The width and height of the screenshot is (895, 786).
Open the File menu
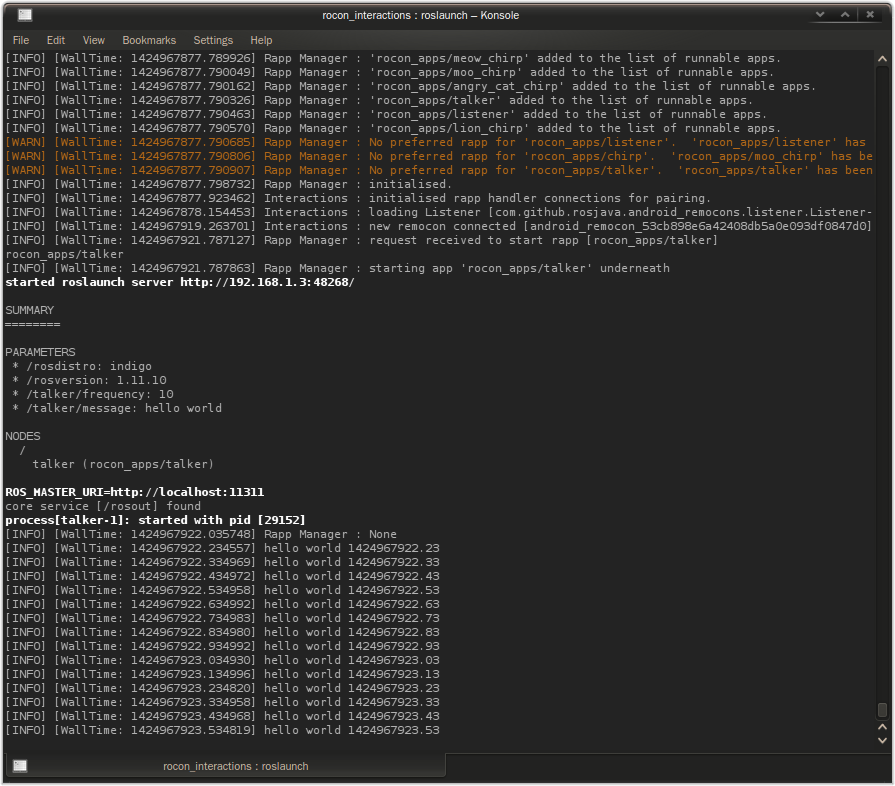pos(21,40)
